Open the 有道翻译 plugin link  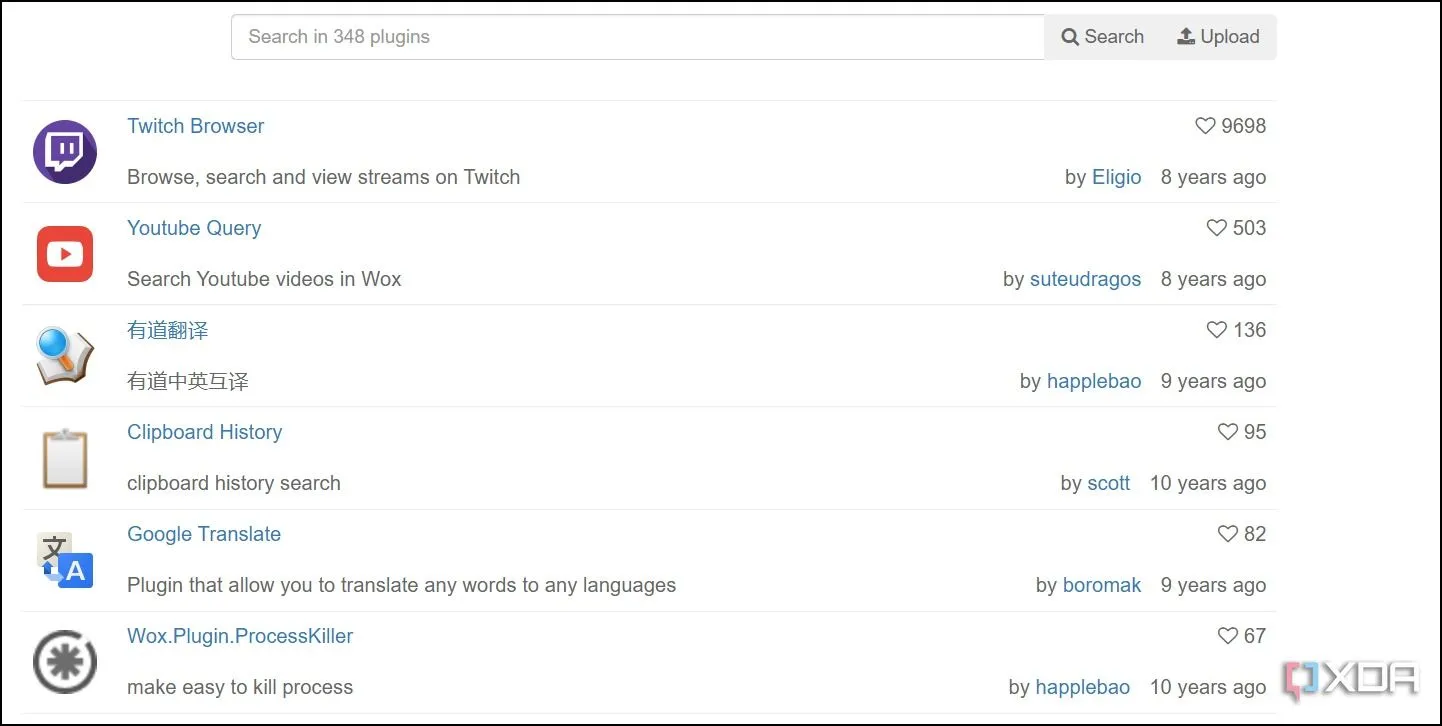168,330
